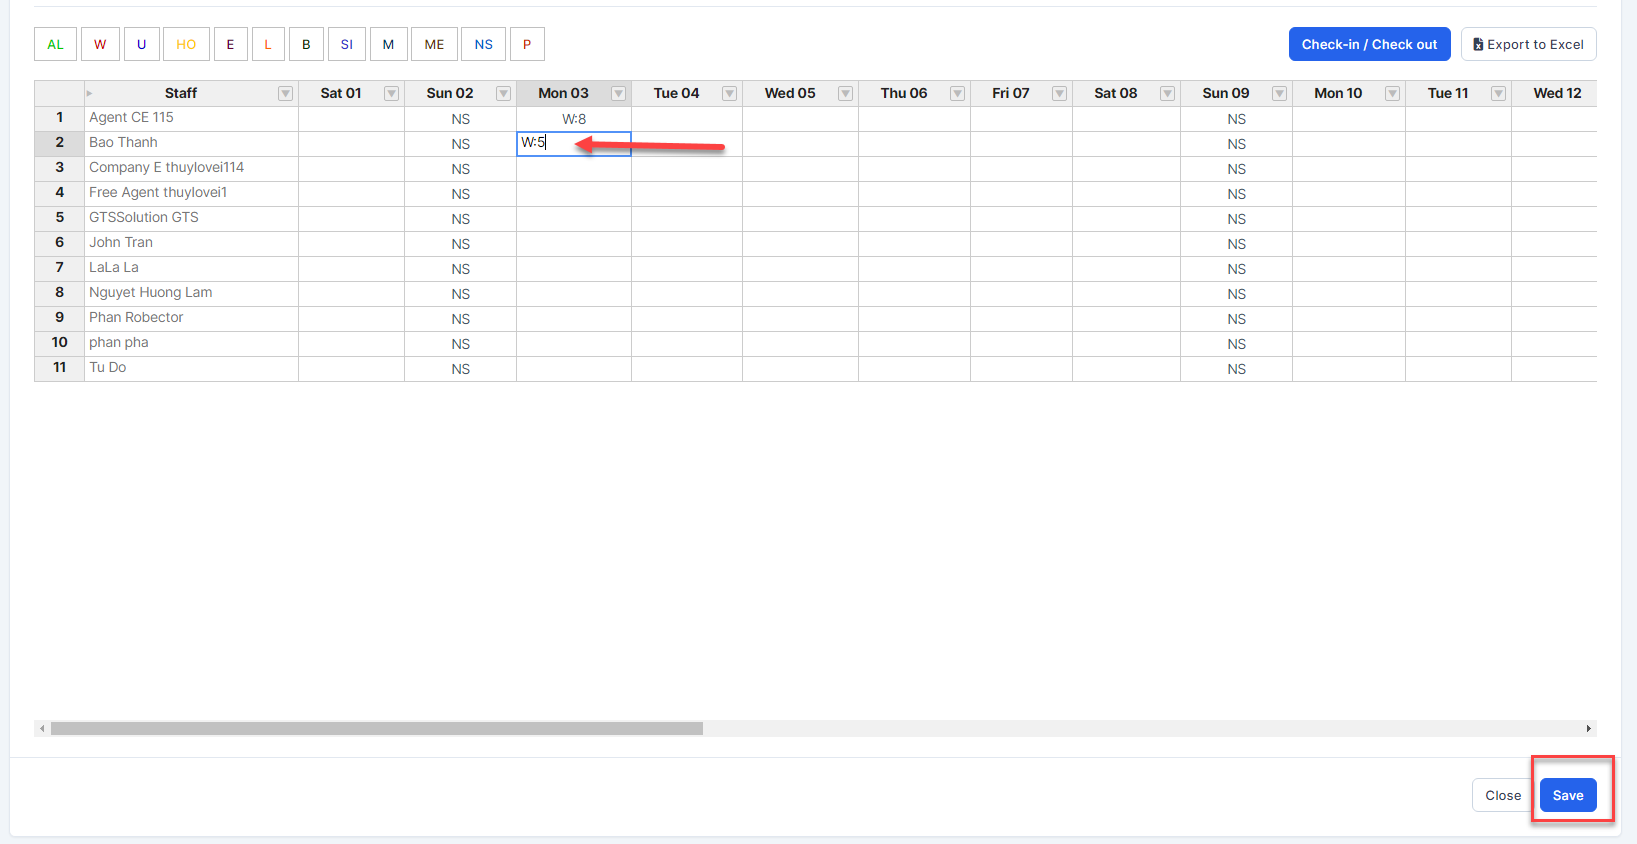This screenshot has width=1637, height=844.
Task: Click the scroll right arrow of scrollbar
Action: [1588, 728]
